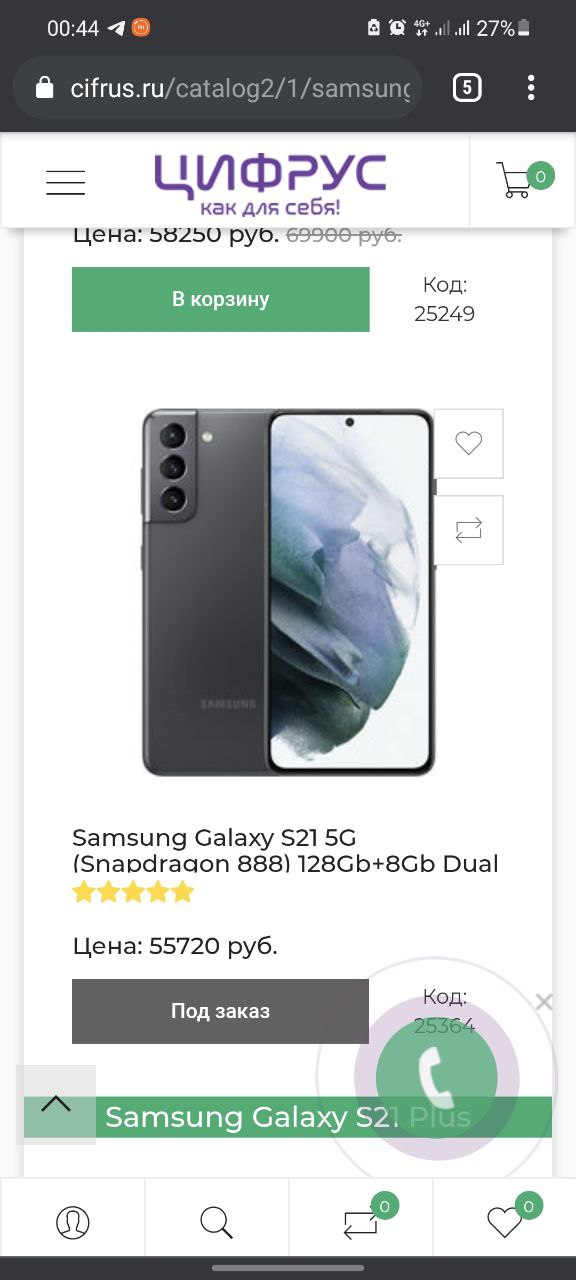Open the hamburger navigation menu
The image size is (576, 1280).
(65, 183)
